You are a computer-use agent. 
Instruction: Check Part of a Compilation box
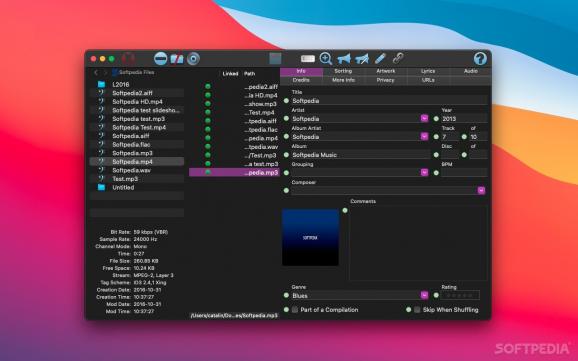295,310
